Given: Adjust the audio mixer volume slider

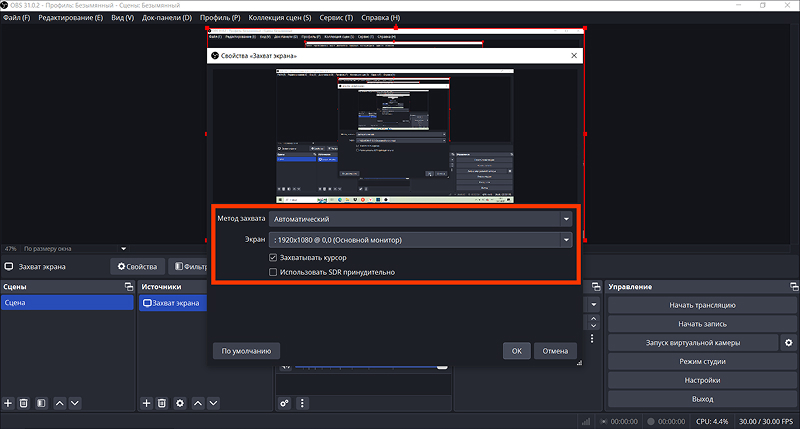Looking at the screenshot, I should (x=371, y=366).
